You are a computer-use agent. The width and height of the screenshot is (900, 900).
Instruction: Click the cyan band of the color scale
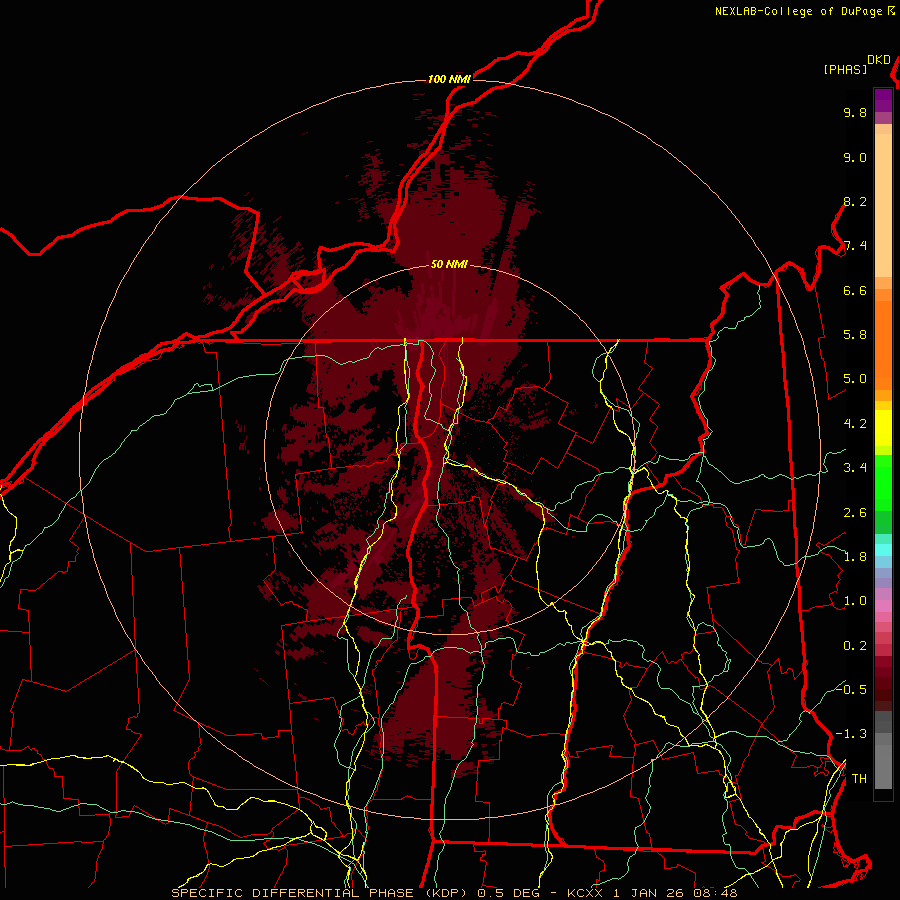(x=883, y=550)
